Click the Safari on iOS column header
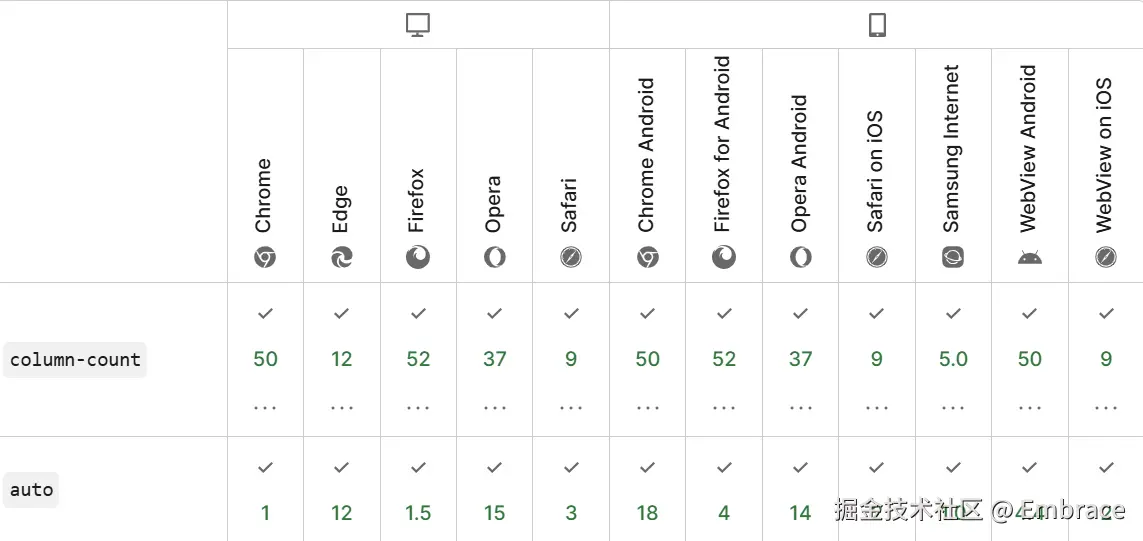This screenshot has height=541, width=1143. coord(876,170)
